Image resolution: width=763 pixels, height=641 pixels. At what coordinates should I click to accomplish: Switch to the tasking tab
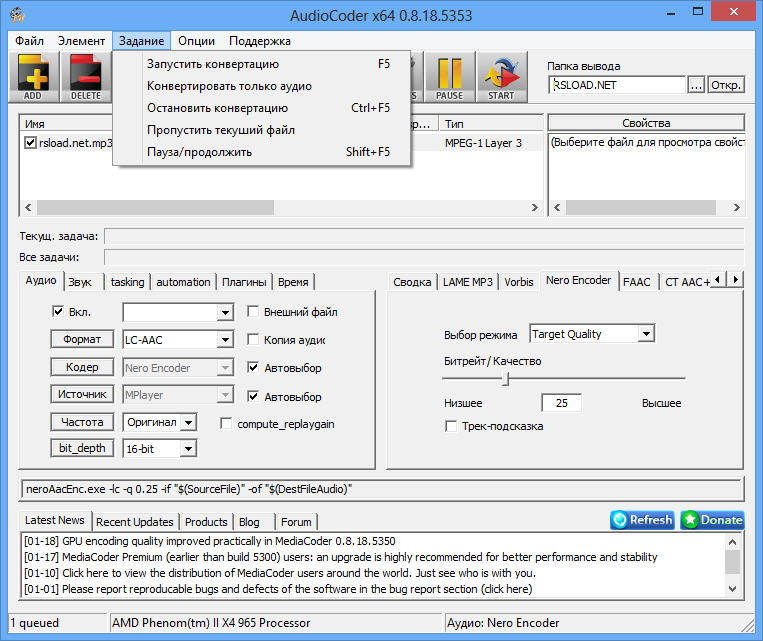(127, 282)
